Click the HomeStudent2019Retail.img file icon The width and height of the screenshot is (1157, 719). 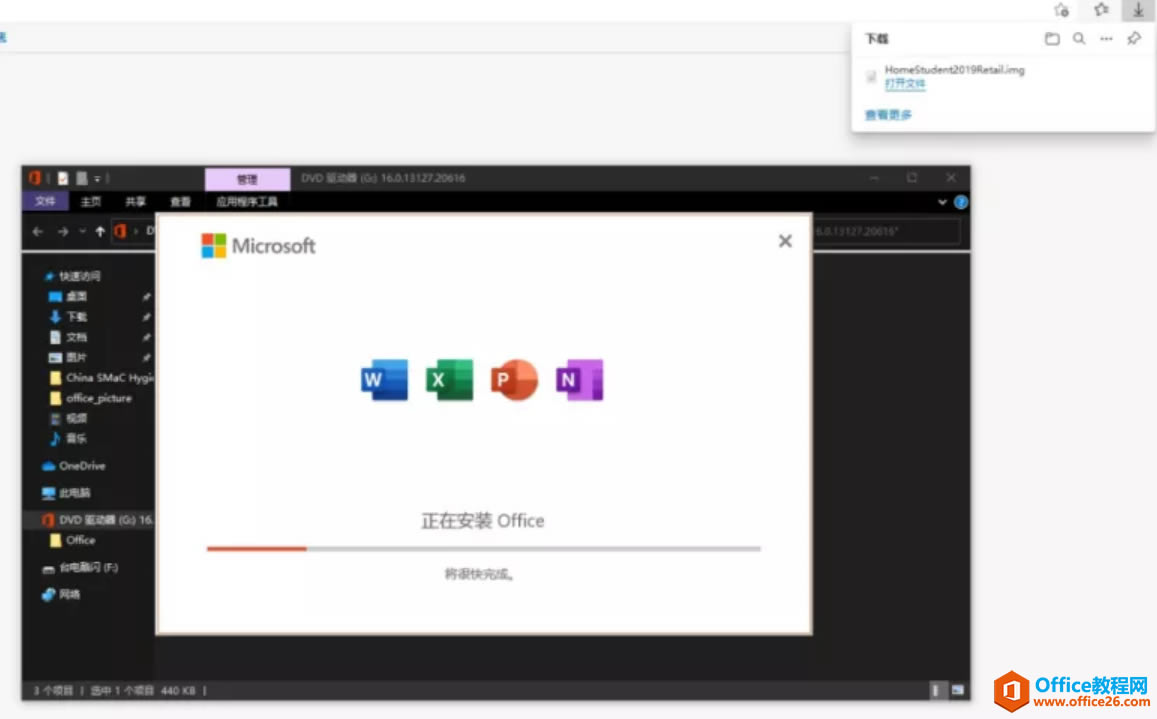click(871, 76)
